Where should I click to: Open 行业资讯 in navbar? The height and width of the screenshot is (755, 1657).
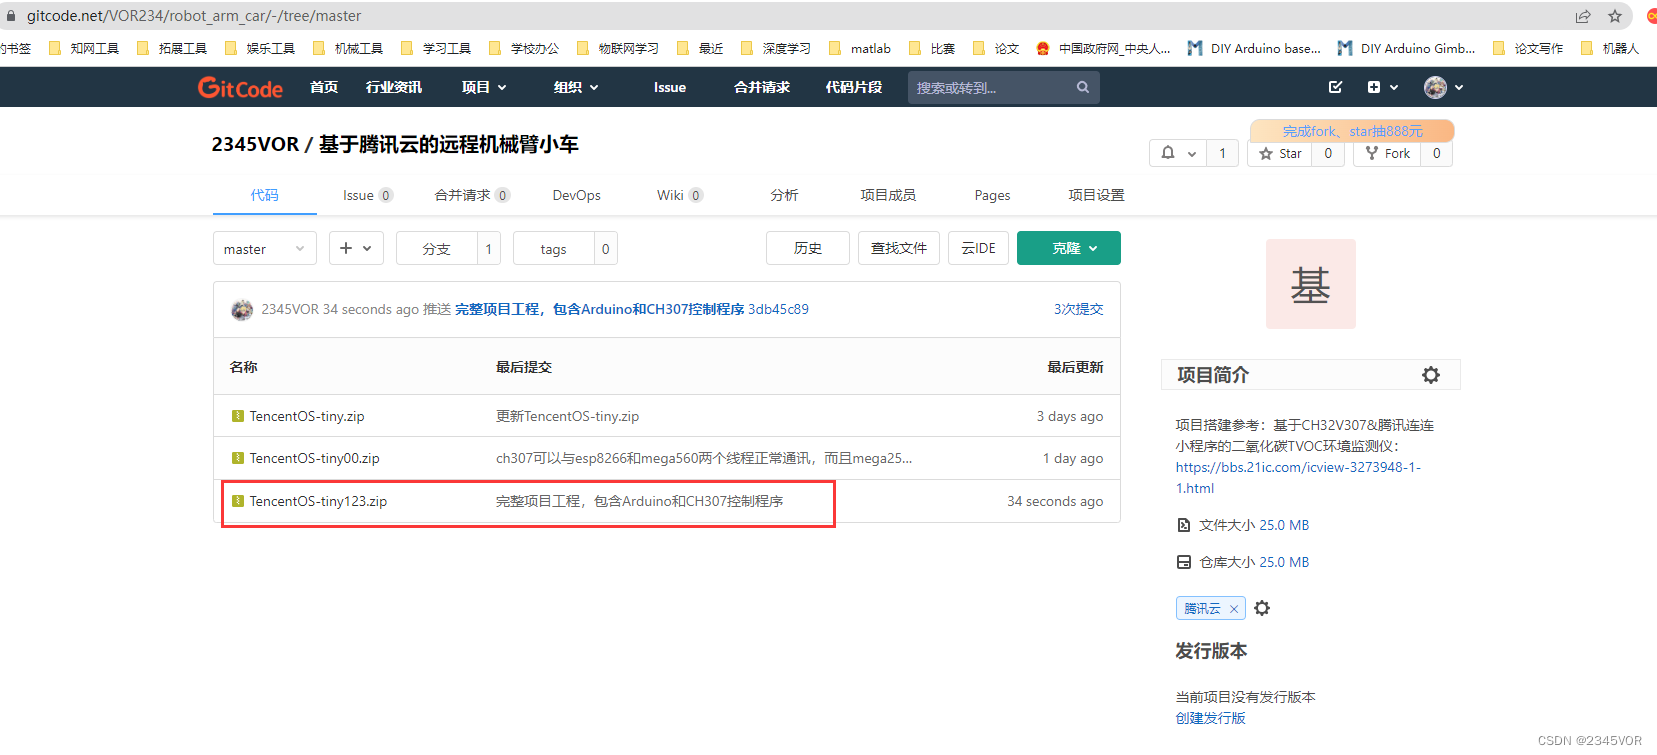(x=393, y=87)
